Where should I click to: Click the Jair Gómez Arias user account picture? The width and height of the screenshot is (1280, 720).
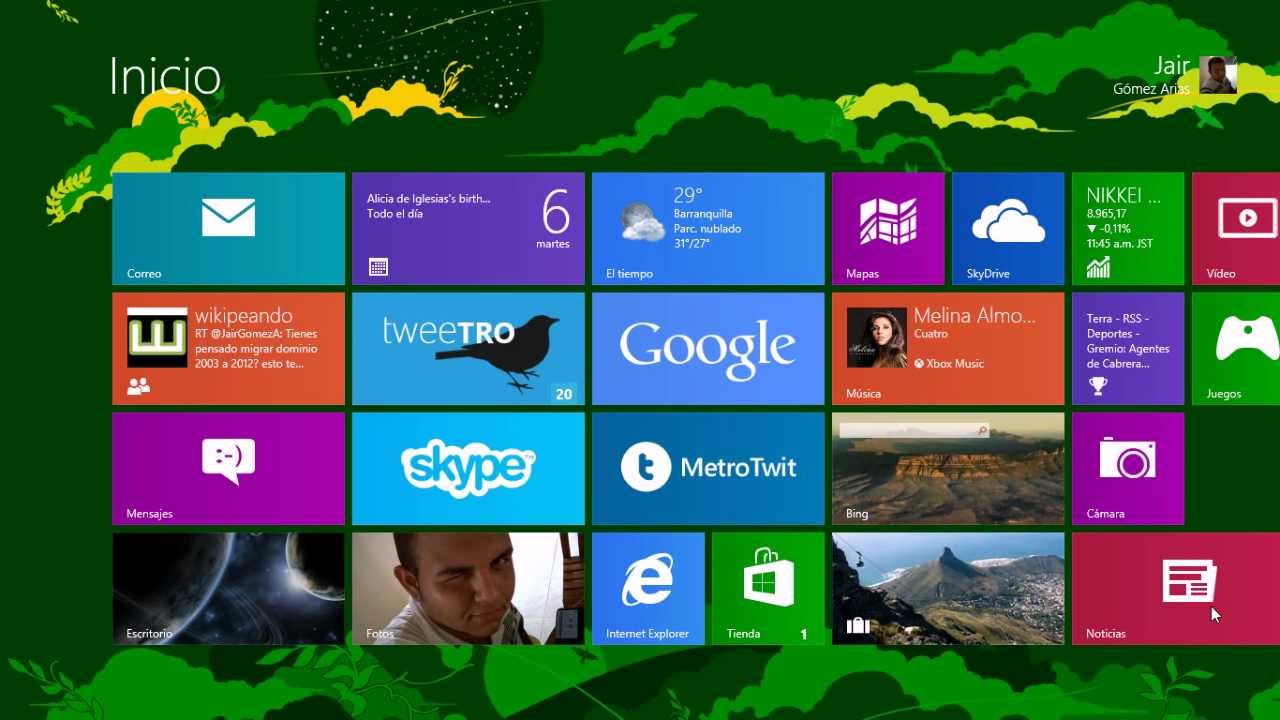point(1218,75)
